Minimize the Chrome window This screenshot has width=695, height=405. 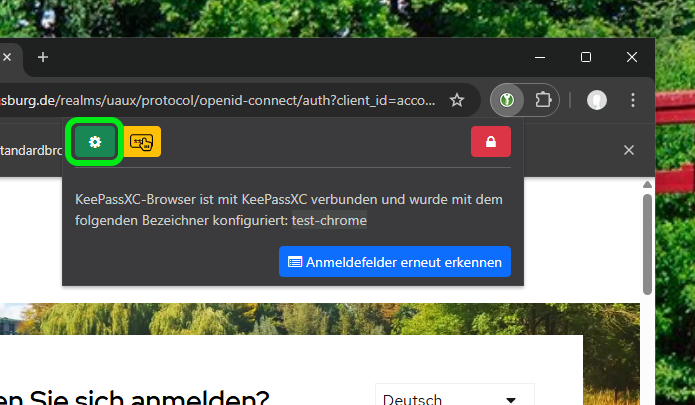(x=540, y=57)
